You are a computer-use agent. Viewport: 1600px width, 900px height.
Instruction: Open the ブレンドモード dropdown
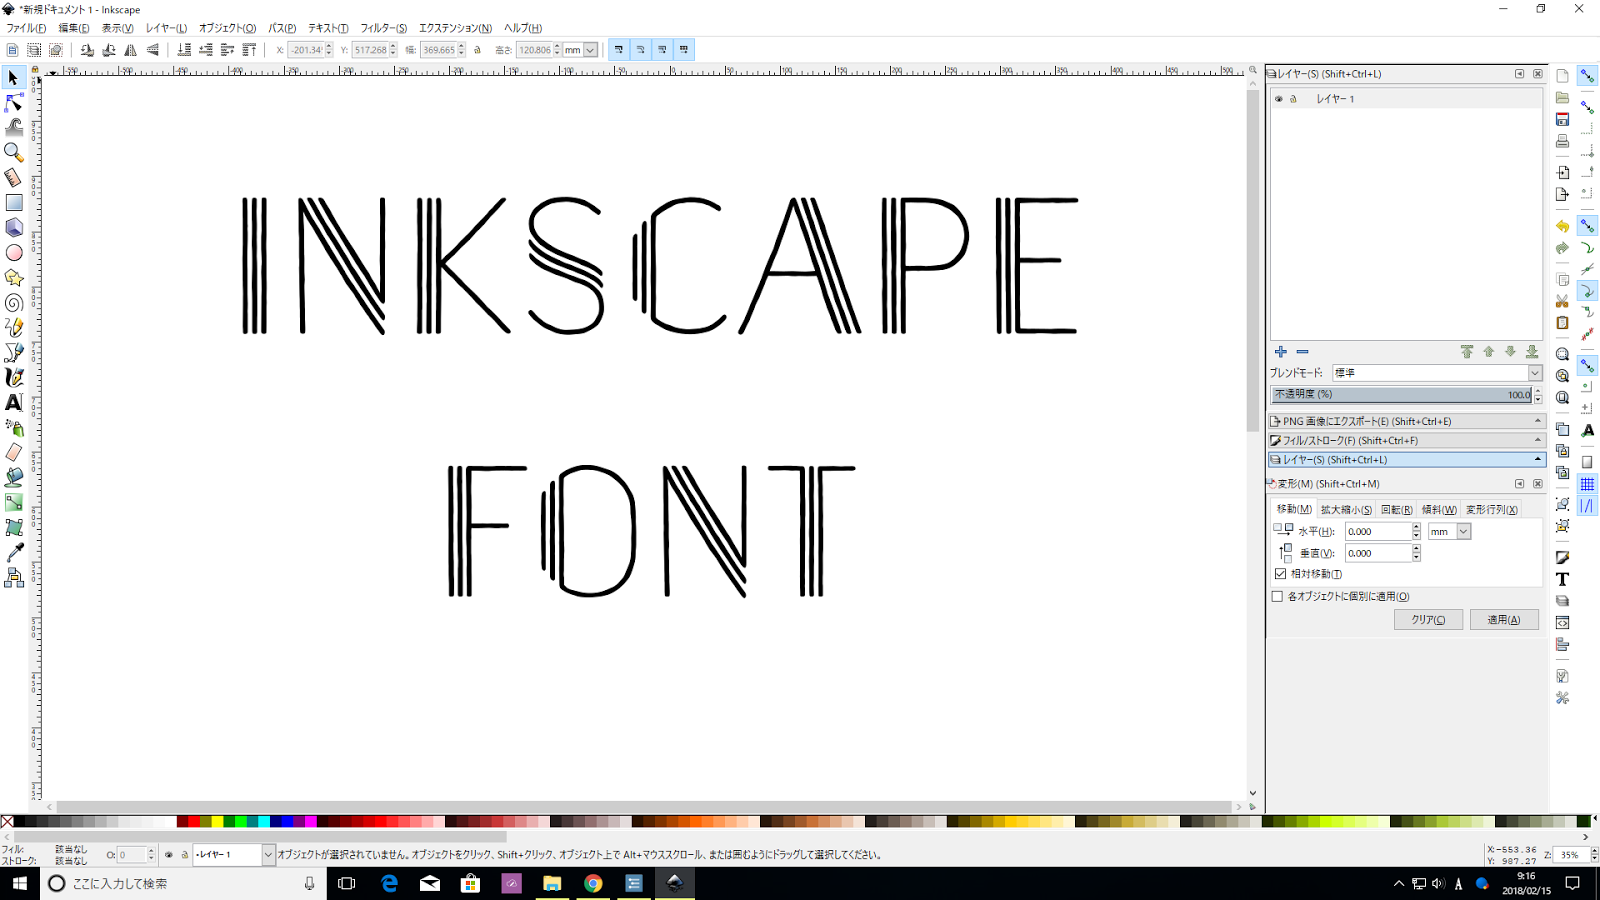point(1437,373)
